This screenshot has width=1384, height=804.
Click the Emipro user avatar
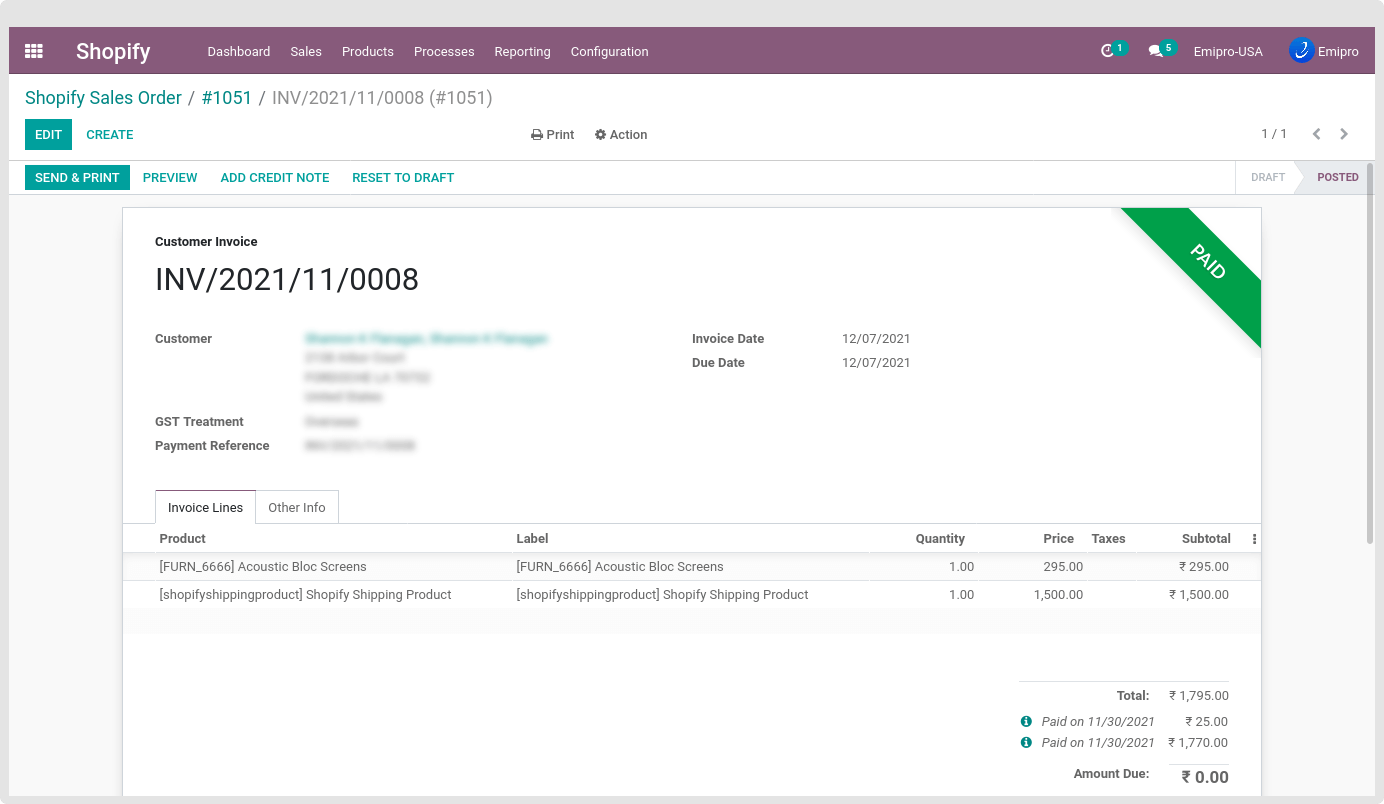pyautogui.click(x=1301, y=51)
